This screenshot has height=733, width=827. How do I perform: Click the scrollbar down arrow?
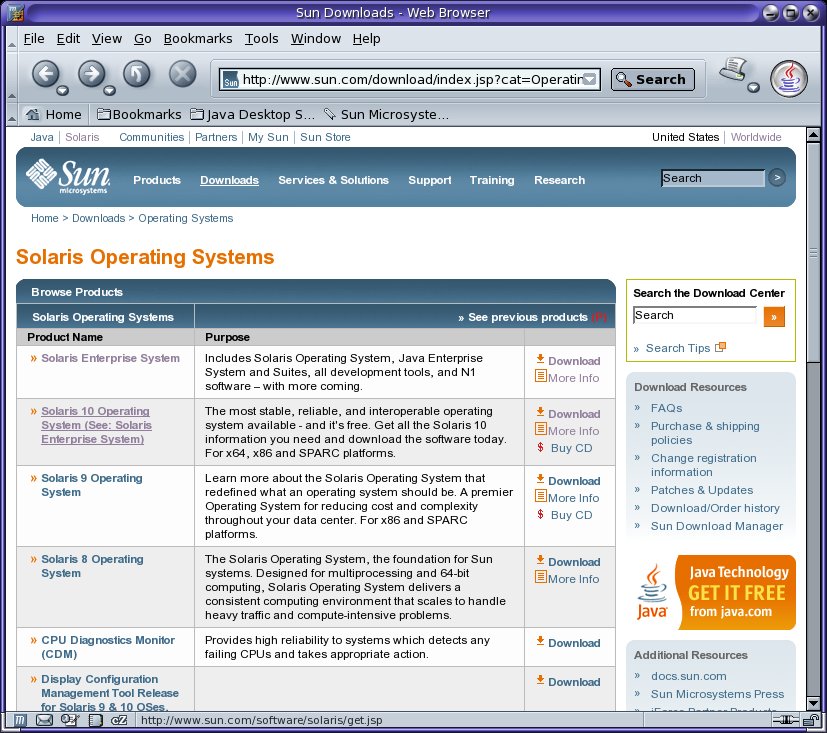click(814, 703)
